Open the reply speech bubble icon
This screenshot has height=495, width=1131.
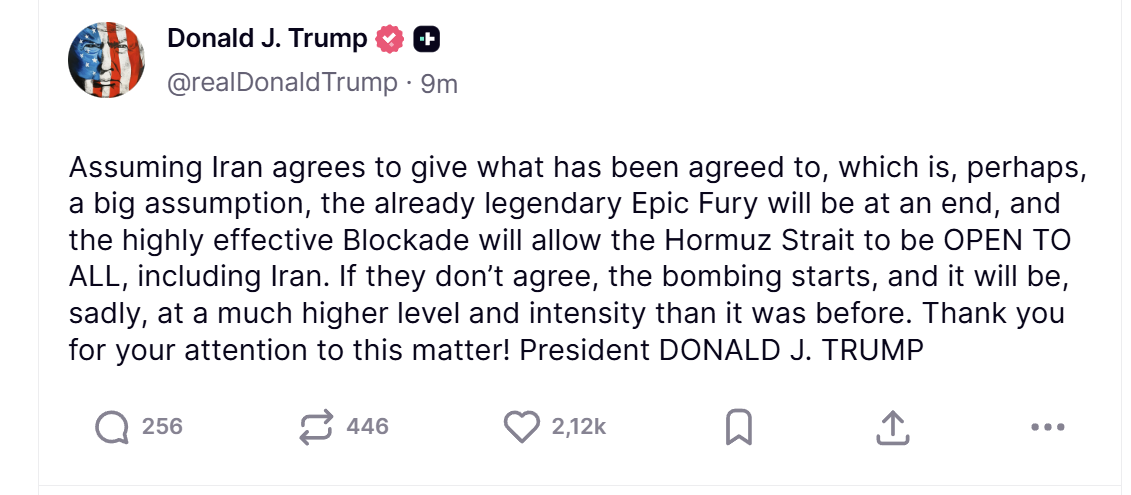(111, 427)
